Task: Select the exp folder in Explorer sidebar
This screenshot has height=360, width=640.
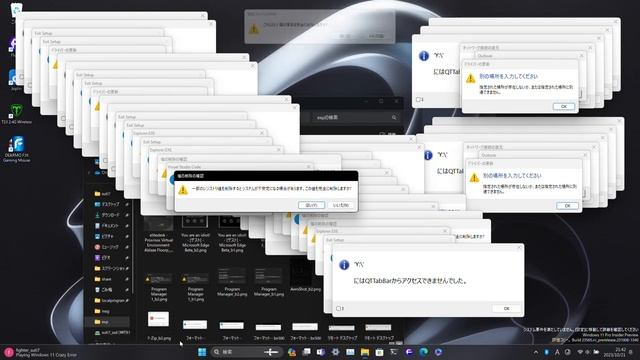Action: point(107,322)
